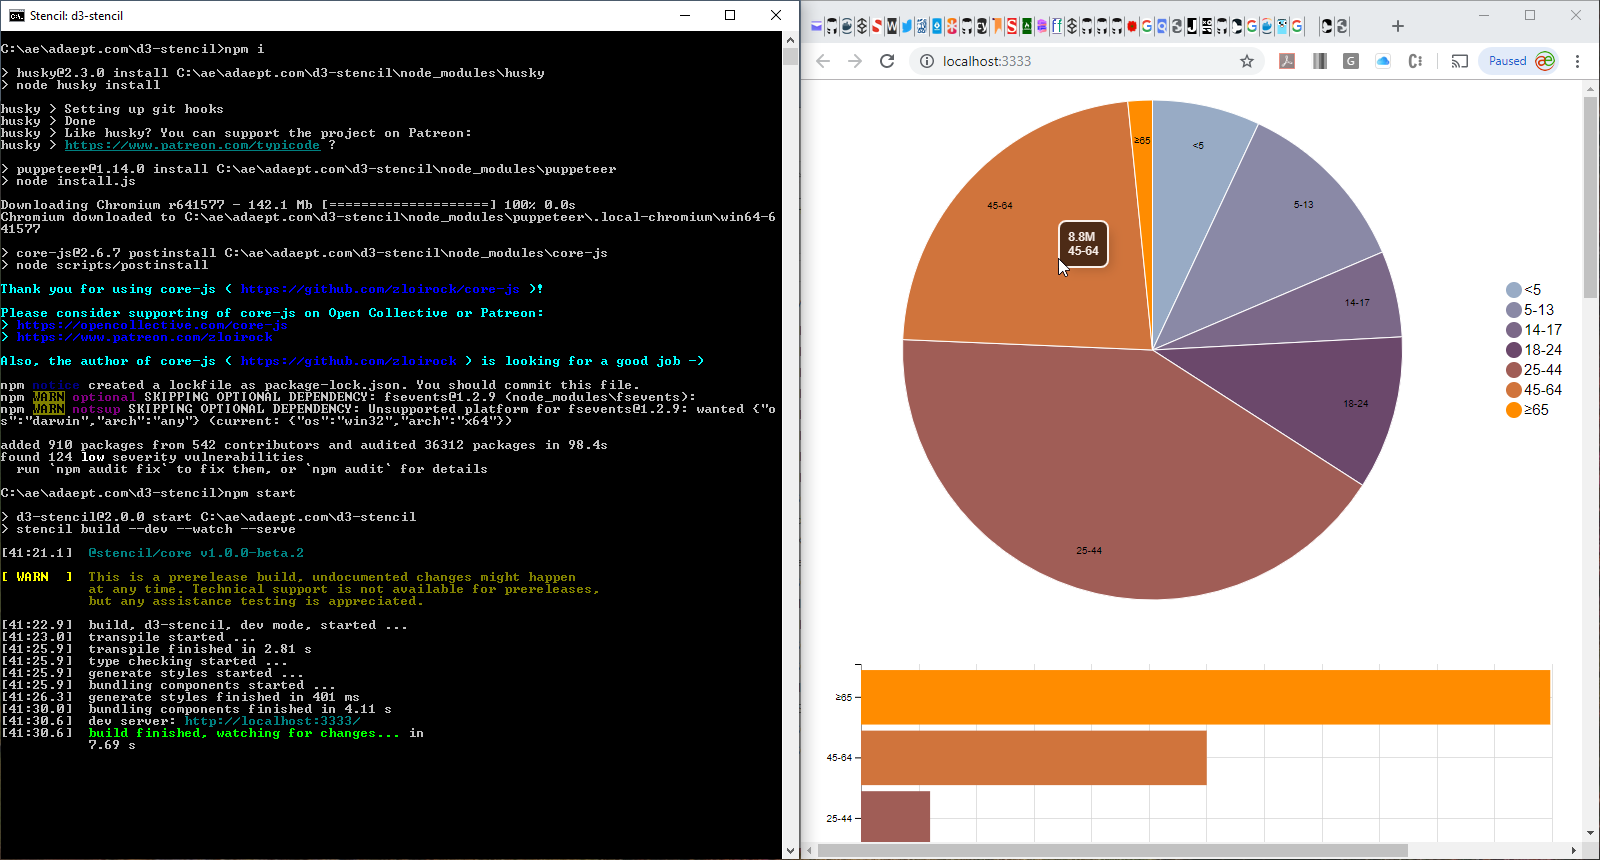Open the patreon.com/zloirock link

coord(144,337)
